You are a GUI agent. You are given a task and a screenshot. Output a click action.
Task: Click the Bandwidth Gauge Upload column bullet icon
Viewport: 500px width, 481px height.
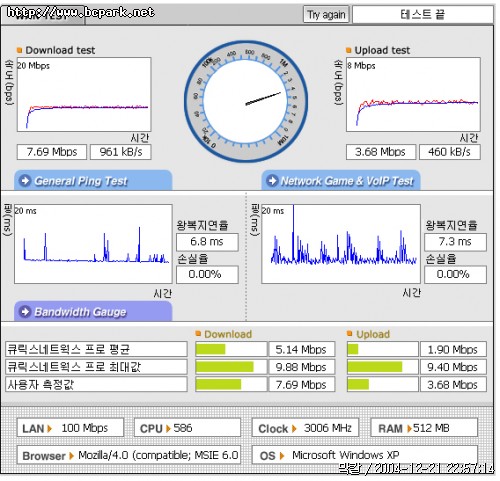(350, 333)
